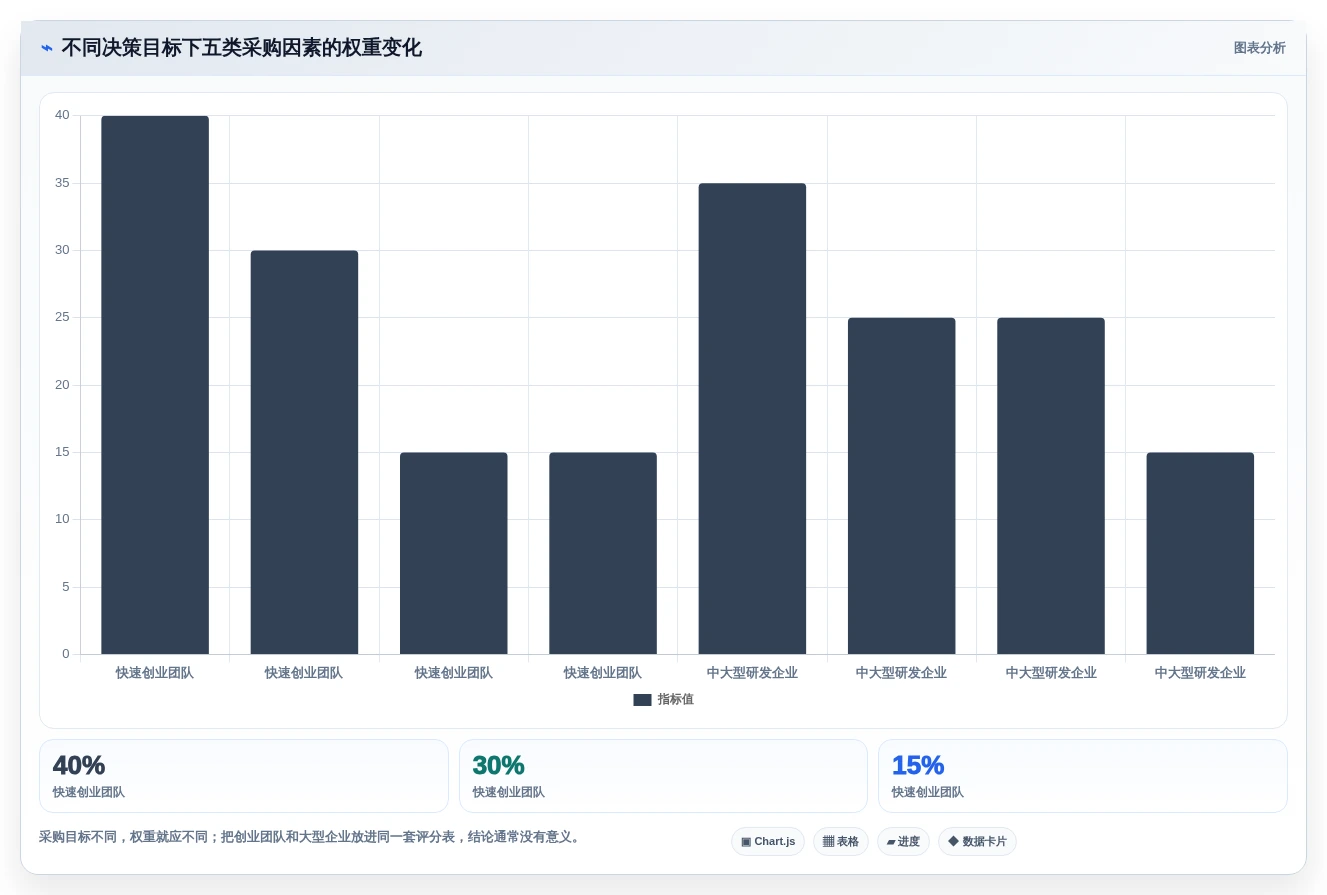The image size is (1327, 895).
Task: Click the diamond icon on the 数据卡片 chip
Action: coord(953,841)
